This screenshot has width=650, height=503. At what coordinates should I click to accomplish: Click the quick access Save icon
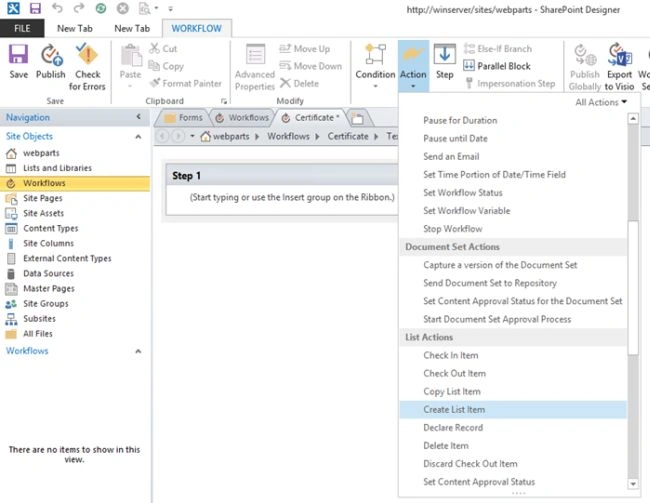coord(36,8)
